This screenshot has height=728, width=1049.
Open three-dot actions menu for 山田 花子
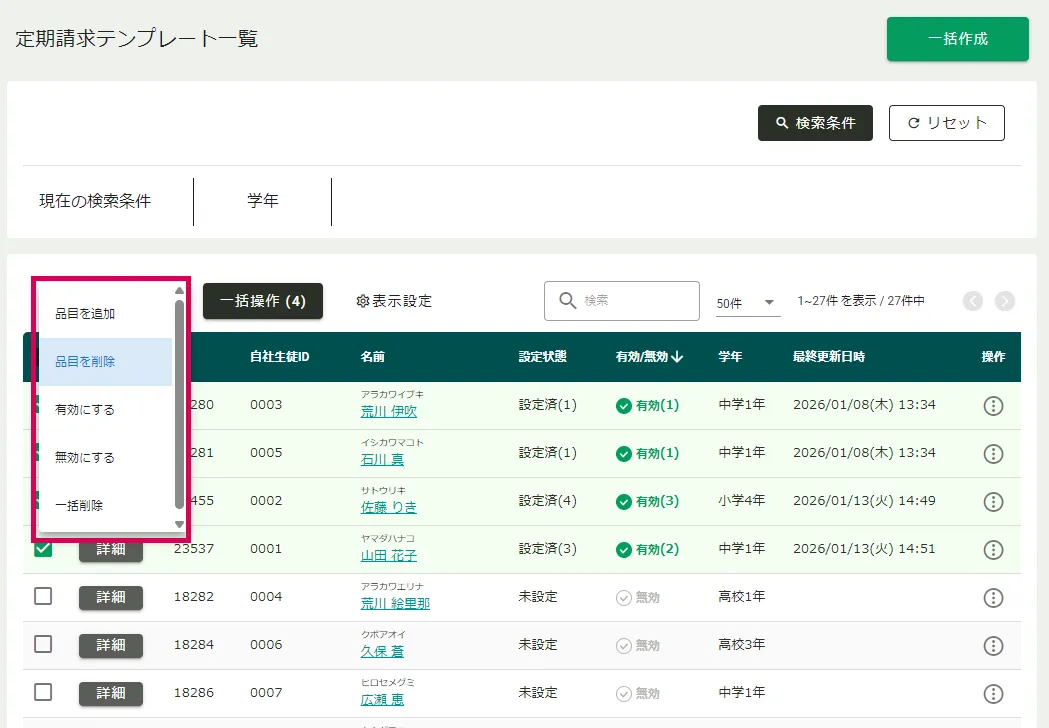coord(993,550)
